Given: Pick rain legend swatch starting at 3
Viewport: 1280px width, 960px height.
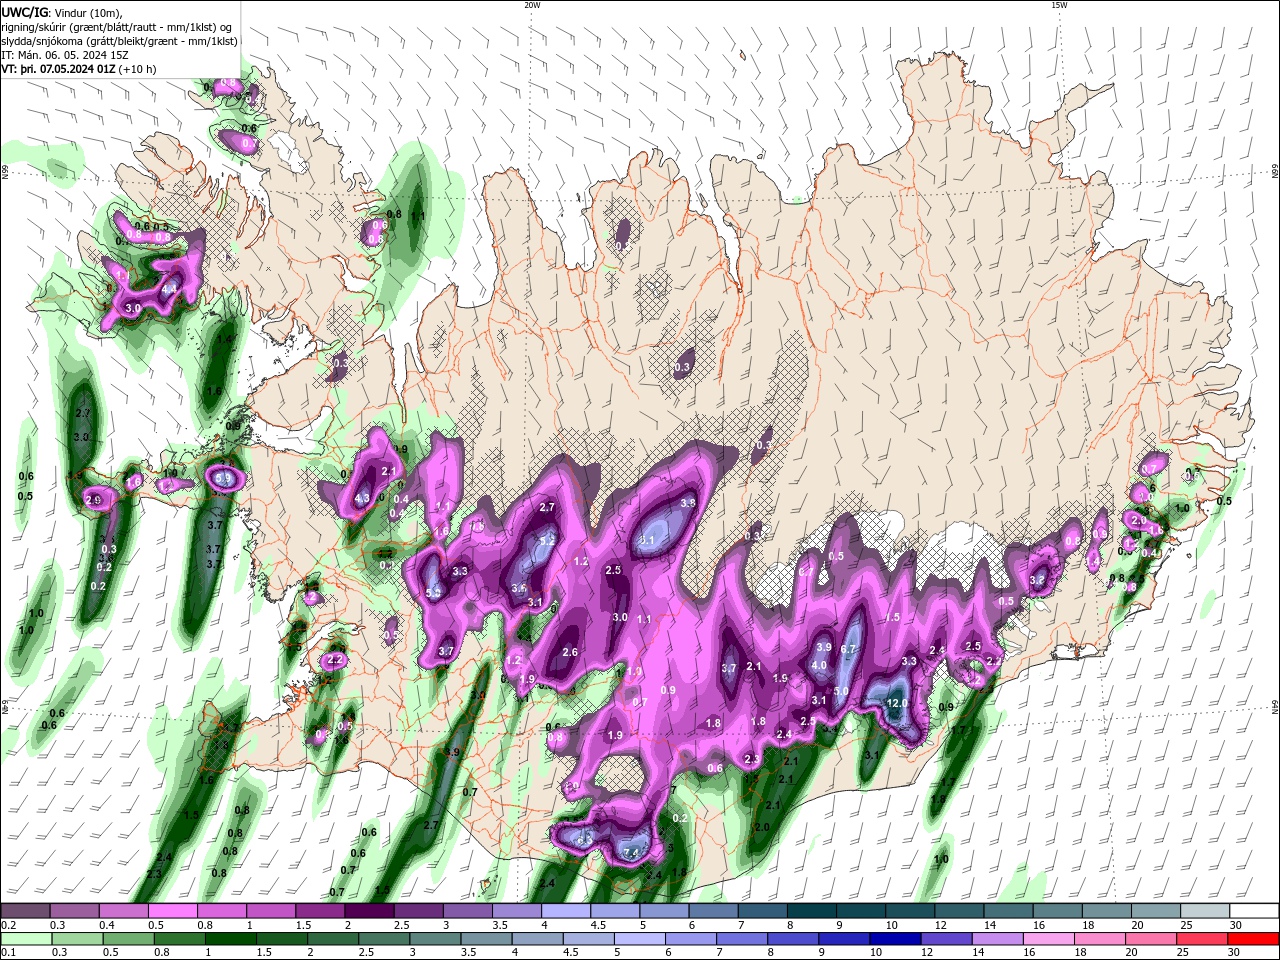Looking at the screenshot, I should [x=435, y=939].
